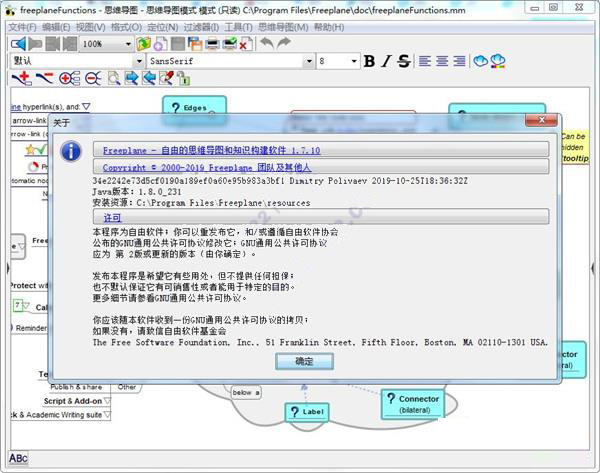The height and width of the screenshot is (473, 600).
Task: Open the 编辑(E) menu
Action: click(56, 28)
